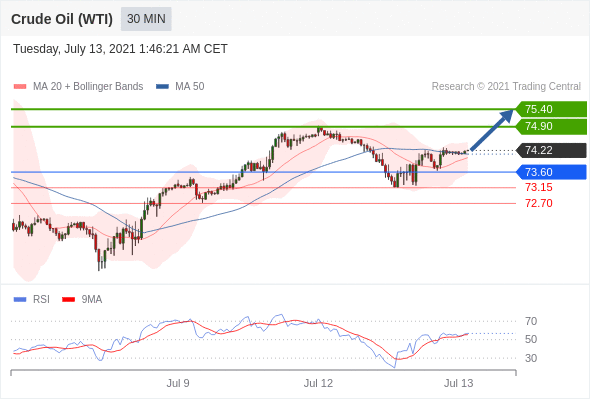Click the 73.60 blue pivot tag

551,172
